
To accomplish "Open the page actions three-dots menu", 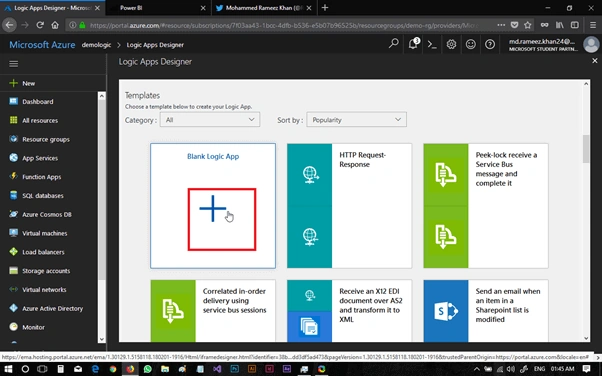I will [x=501, y=25].
